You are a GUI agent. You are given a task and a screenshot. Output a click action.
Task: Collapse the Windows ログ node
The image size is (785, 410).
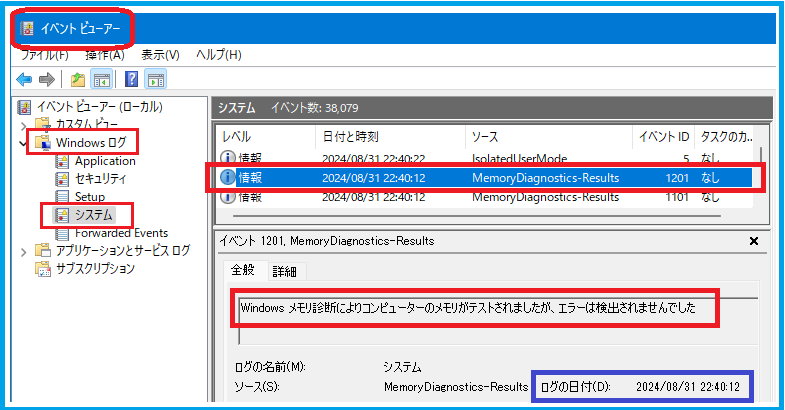[23, 143]
